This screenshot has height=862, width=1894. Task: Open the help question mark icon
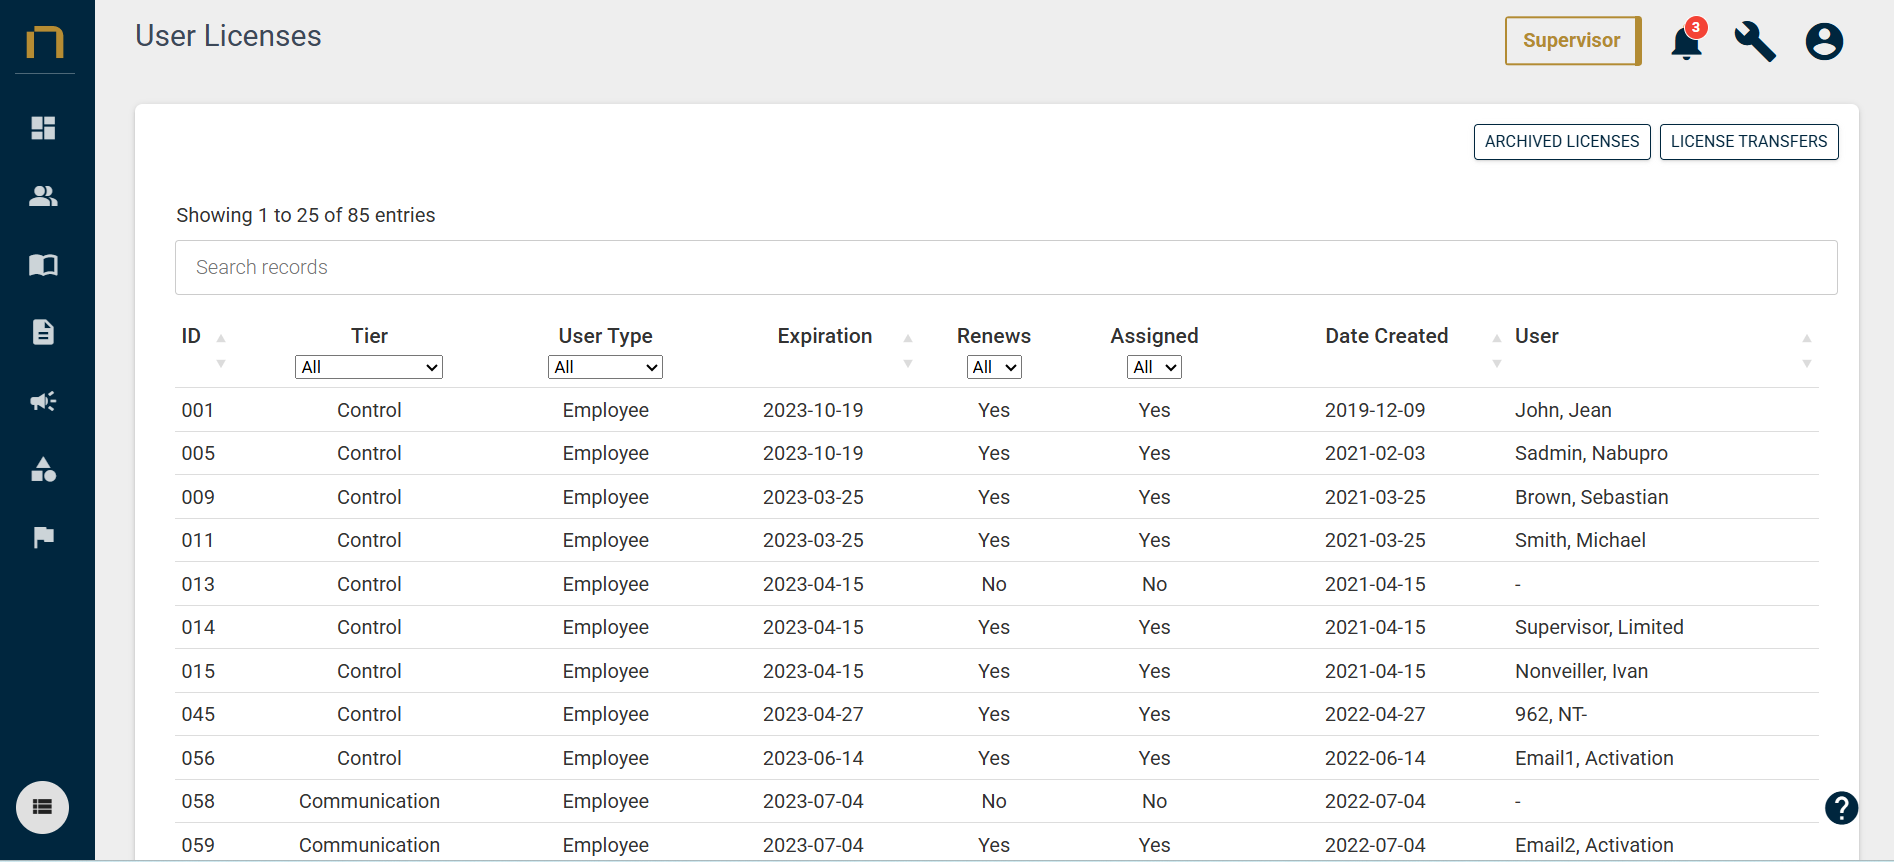coord(1841,807)
